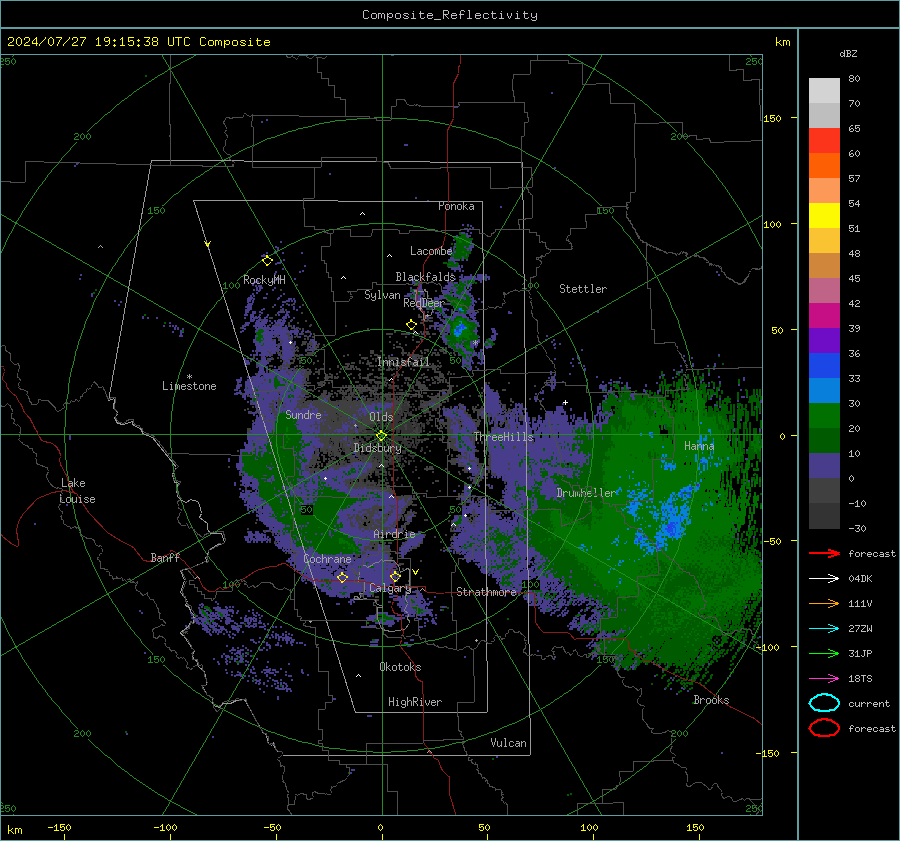Screen dimensions: 900x841
Task: Click the white 04DK arrow icon
Action: point(824,578)
